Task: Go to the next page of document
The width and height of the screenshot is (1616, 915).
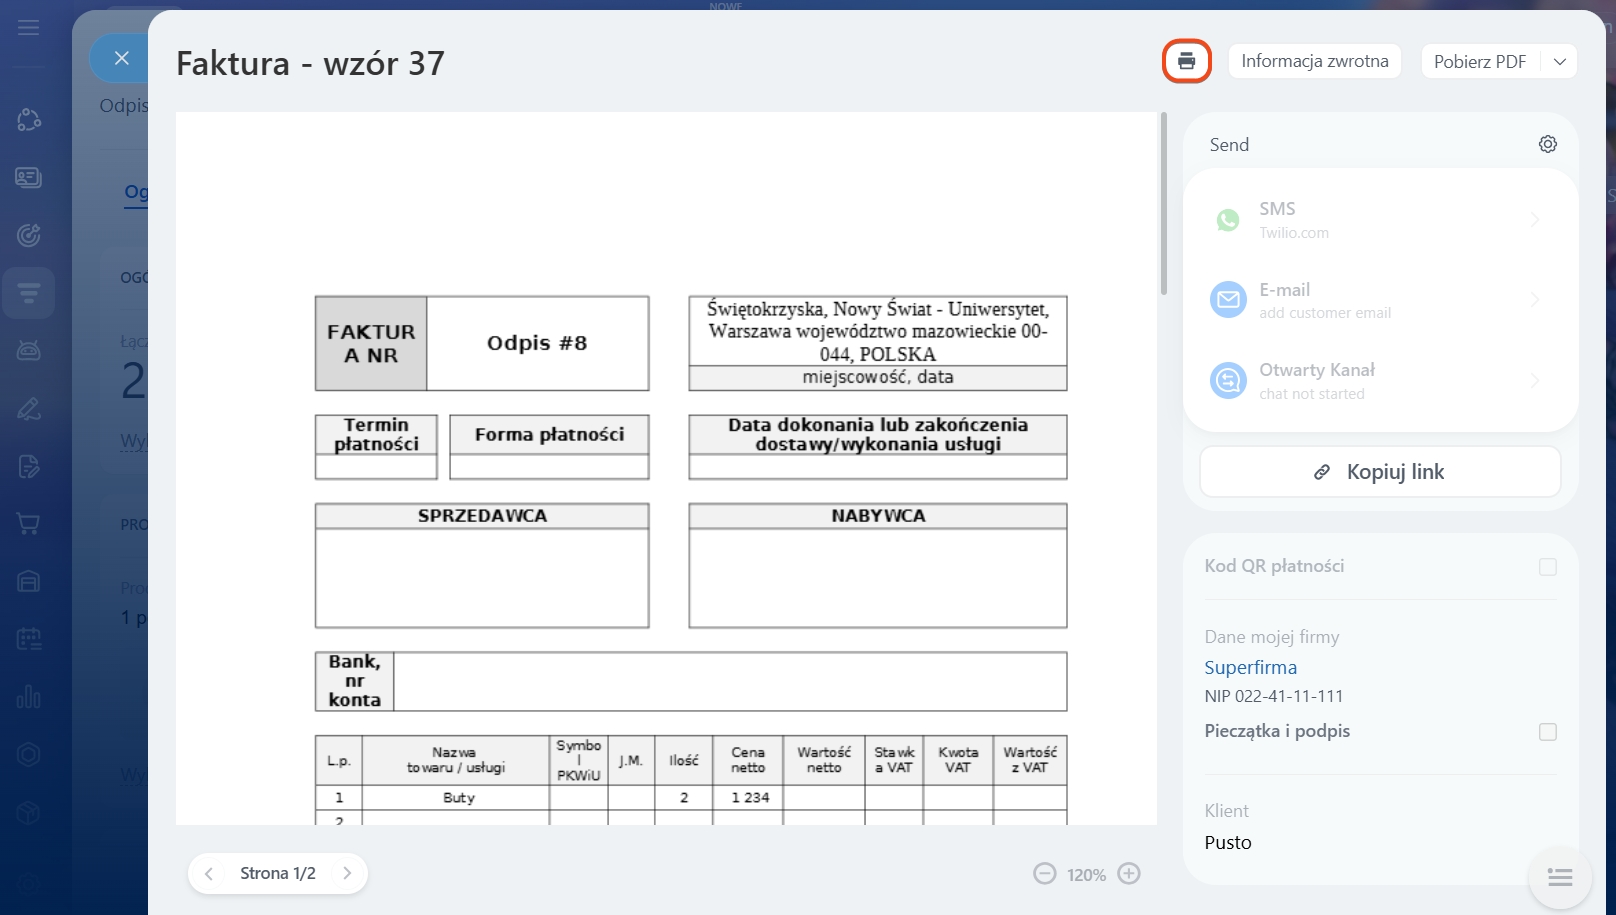Action: 347,873
